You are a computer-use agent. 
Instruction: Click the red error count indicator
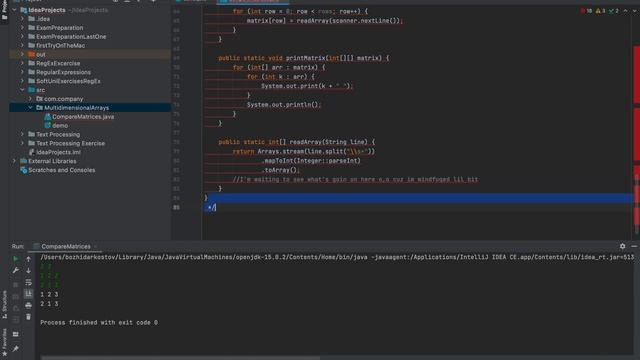[586, 11]
